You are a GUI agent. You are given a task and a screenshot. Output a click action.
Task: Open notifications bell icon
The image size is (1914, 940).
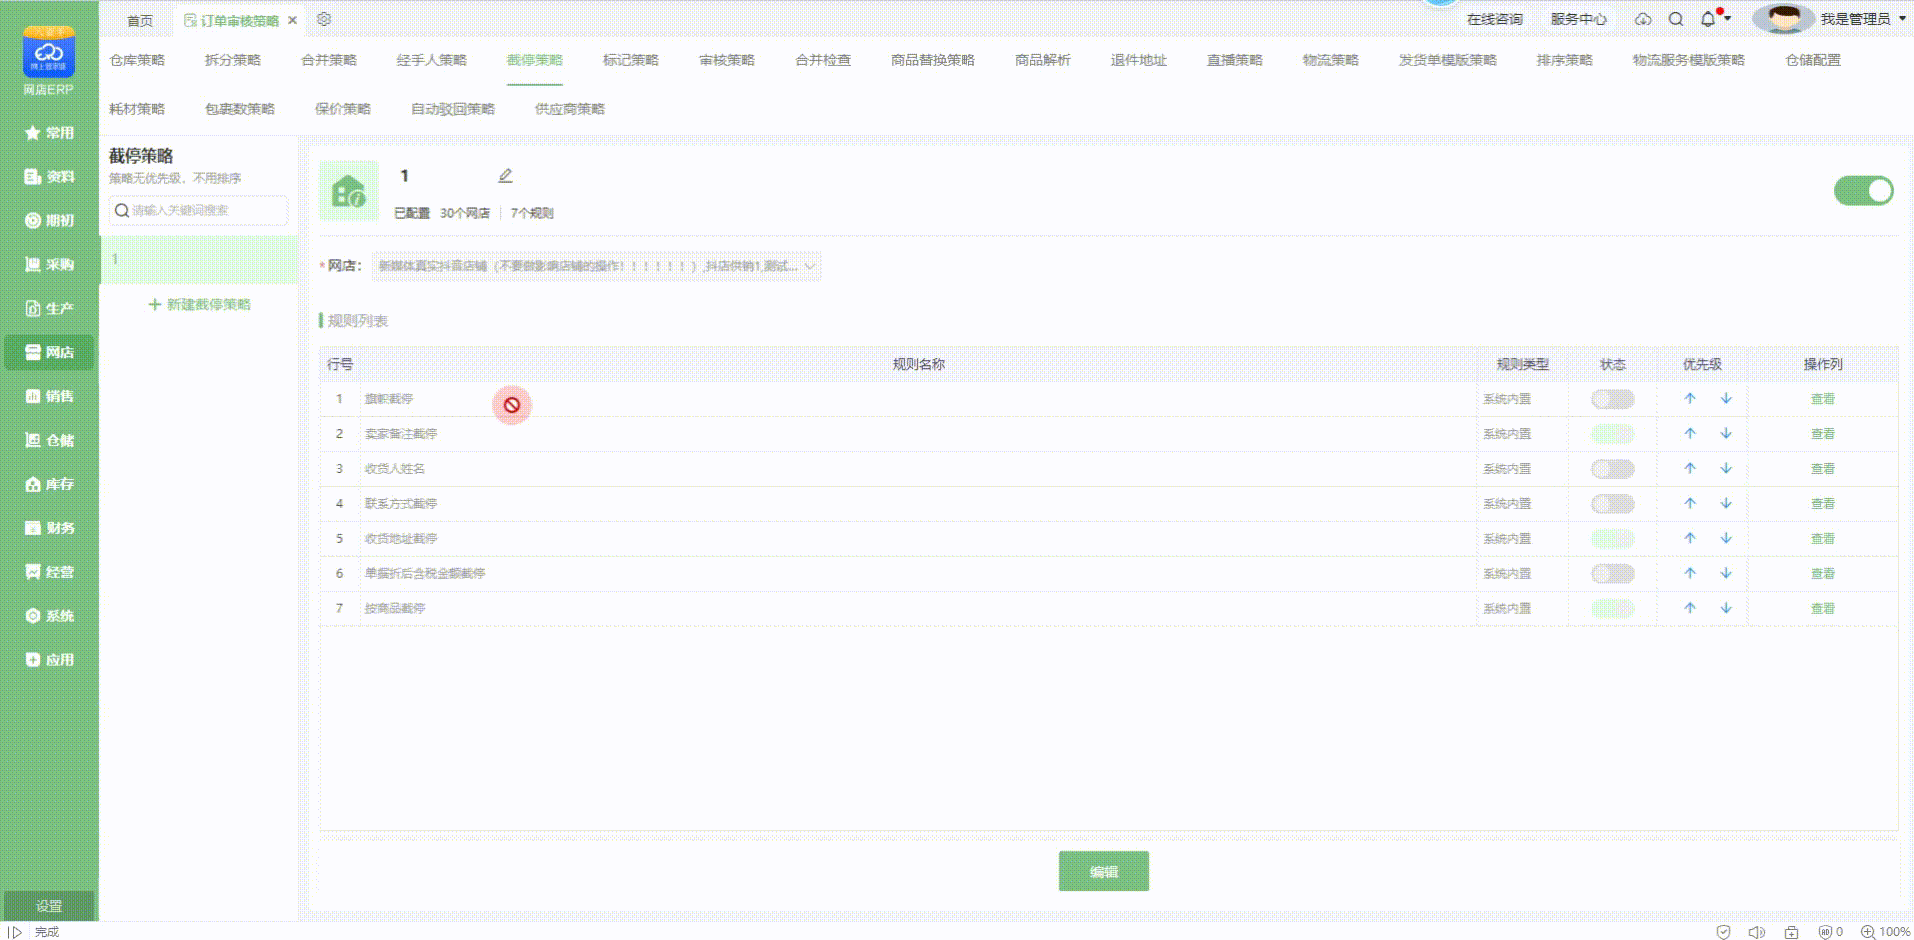(x=1708, y=19)
